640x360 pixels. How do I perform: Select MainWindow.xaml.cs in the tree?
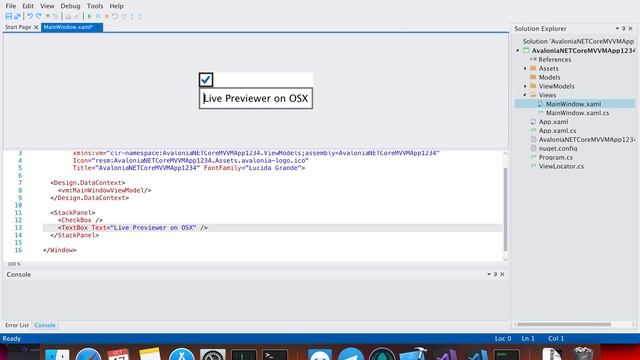coord(577,113)
